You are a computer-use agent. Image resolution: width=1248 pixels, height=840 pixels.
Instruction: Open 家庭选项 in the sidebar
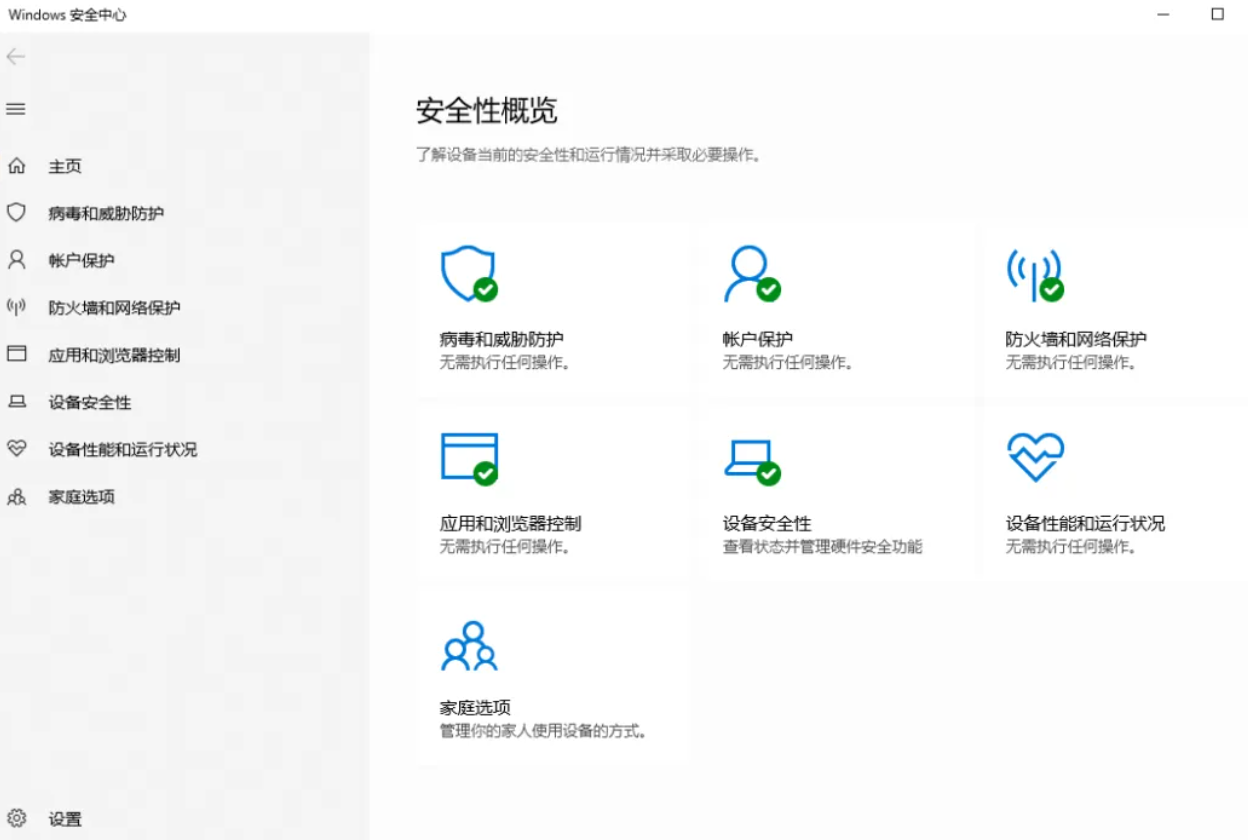pos(81,496)
